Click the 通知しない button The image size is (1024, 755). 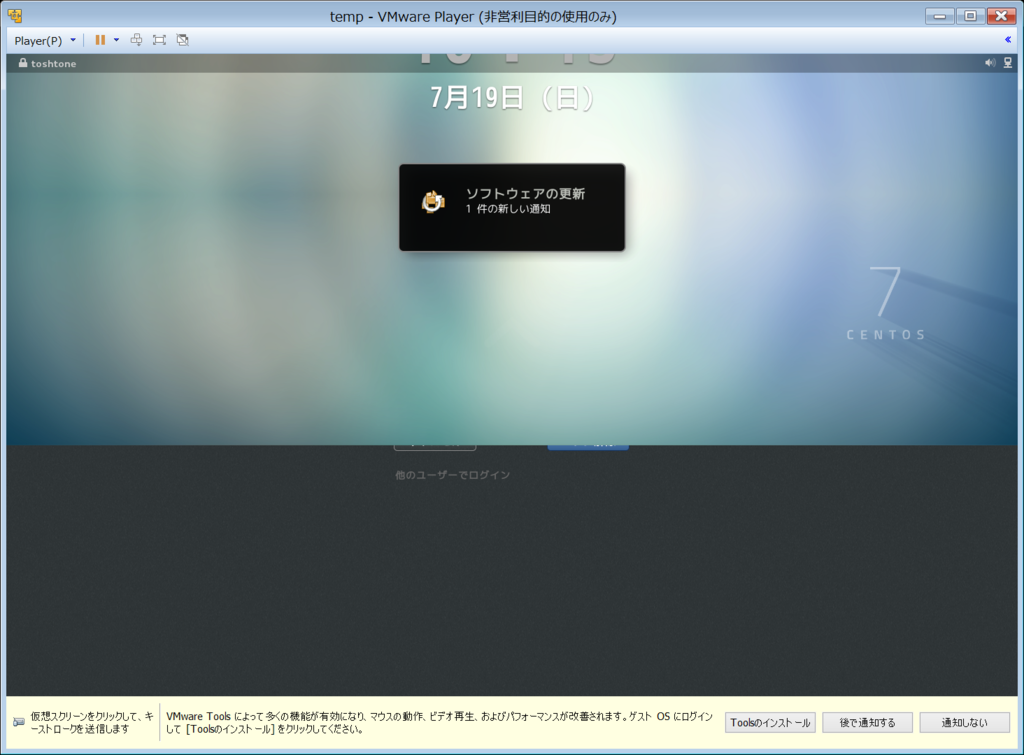click(x=965, y=722)
